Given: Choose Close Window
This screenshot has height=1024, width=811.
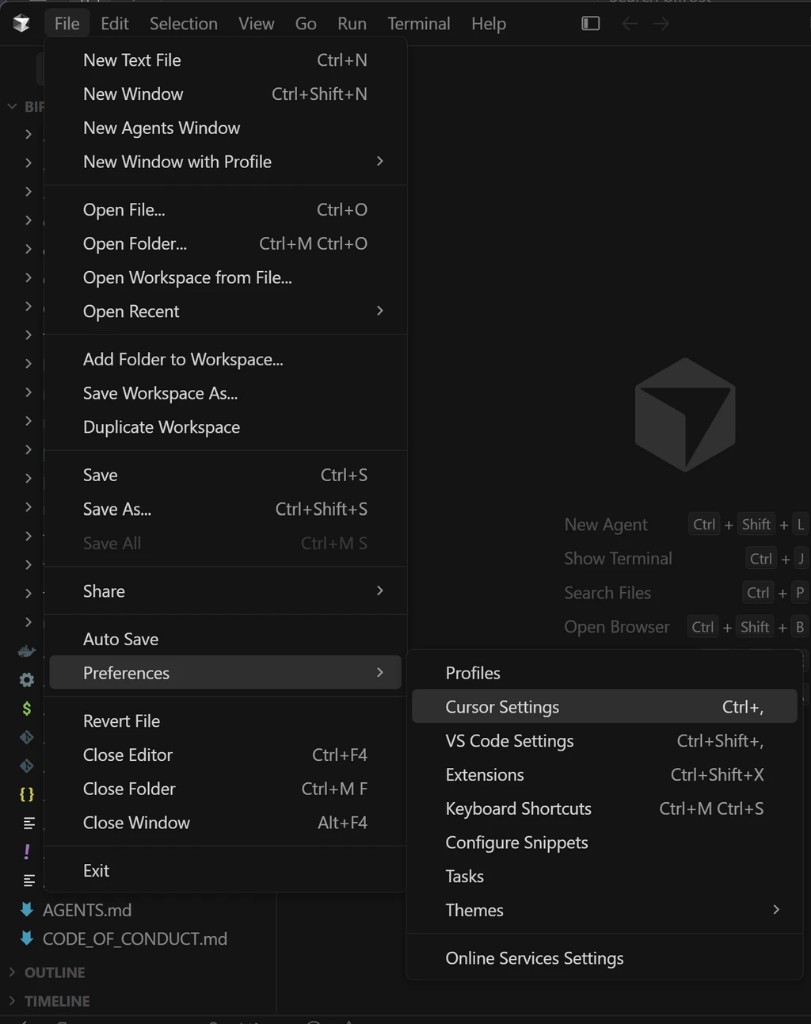Looking at the screenshot, I should tap(225, 823).
